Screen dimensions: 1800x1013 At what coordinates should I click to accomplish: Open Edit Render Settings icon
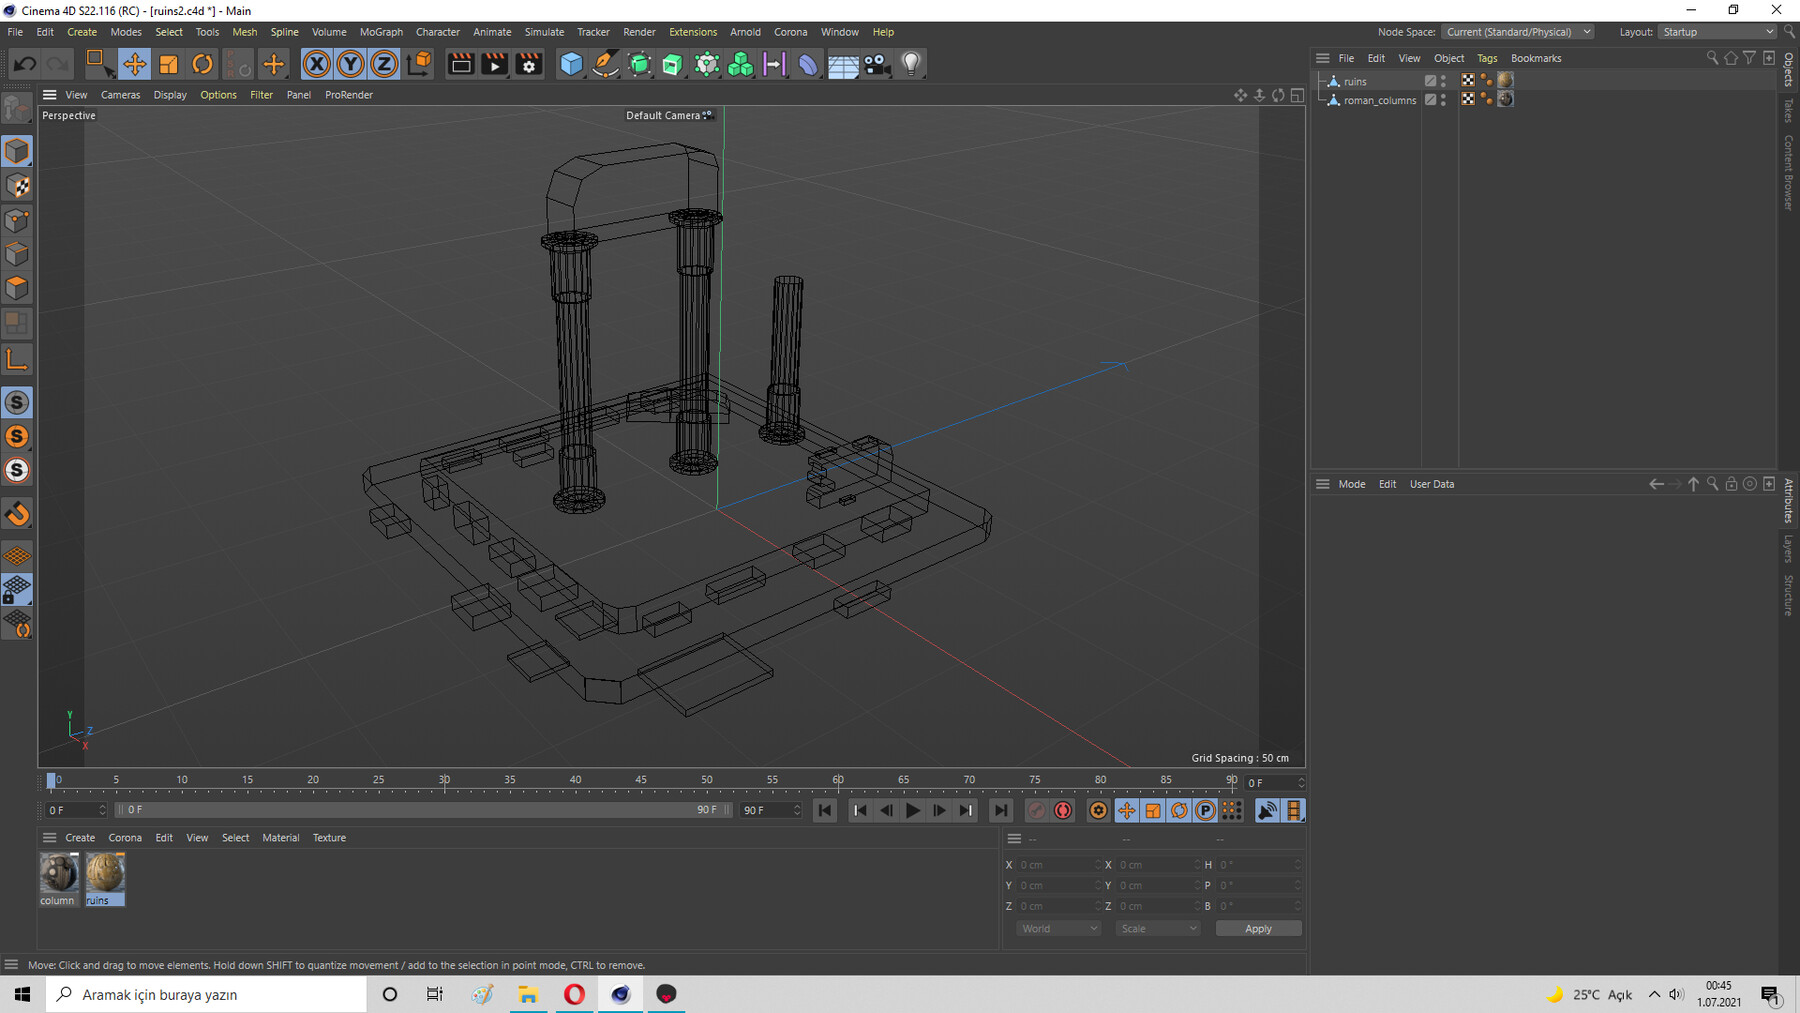[529, 64]
